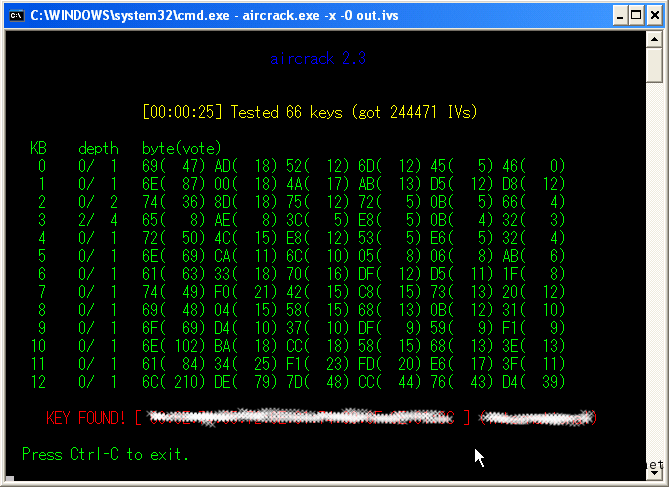Click '6E( 87)' in row KB 1

(x=174, y=184)
